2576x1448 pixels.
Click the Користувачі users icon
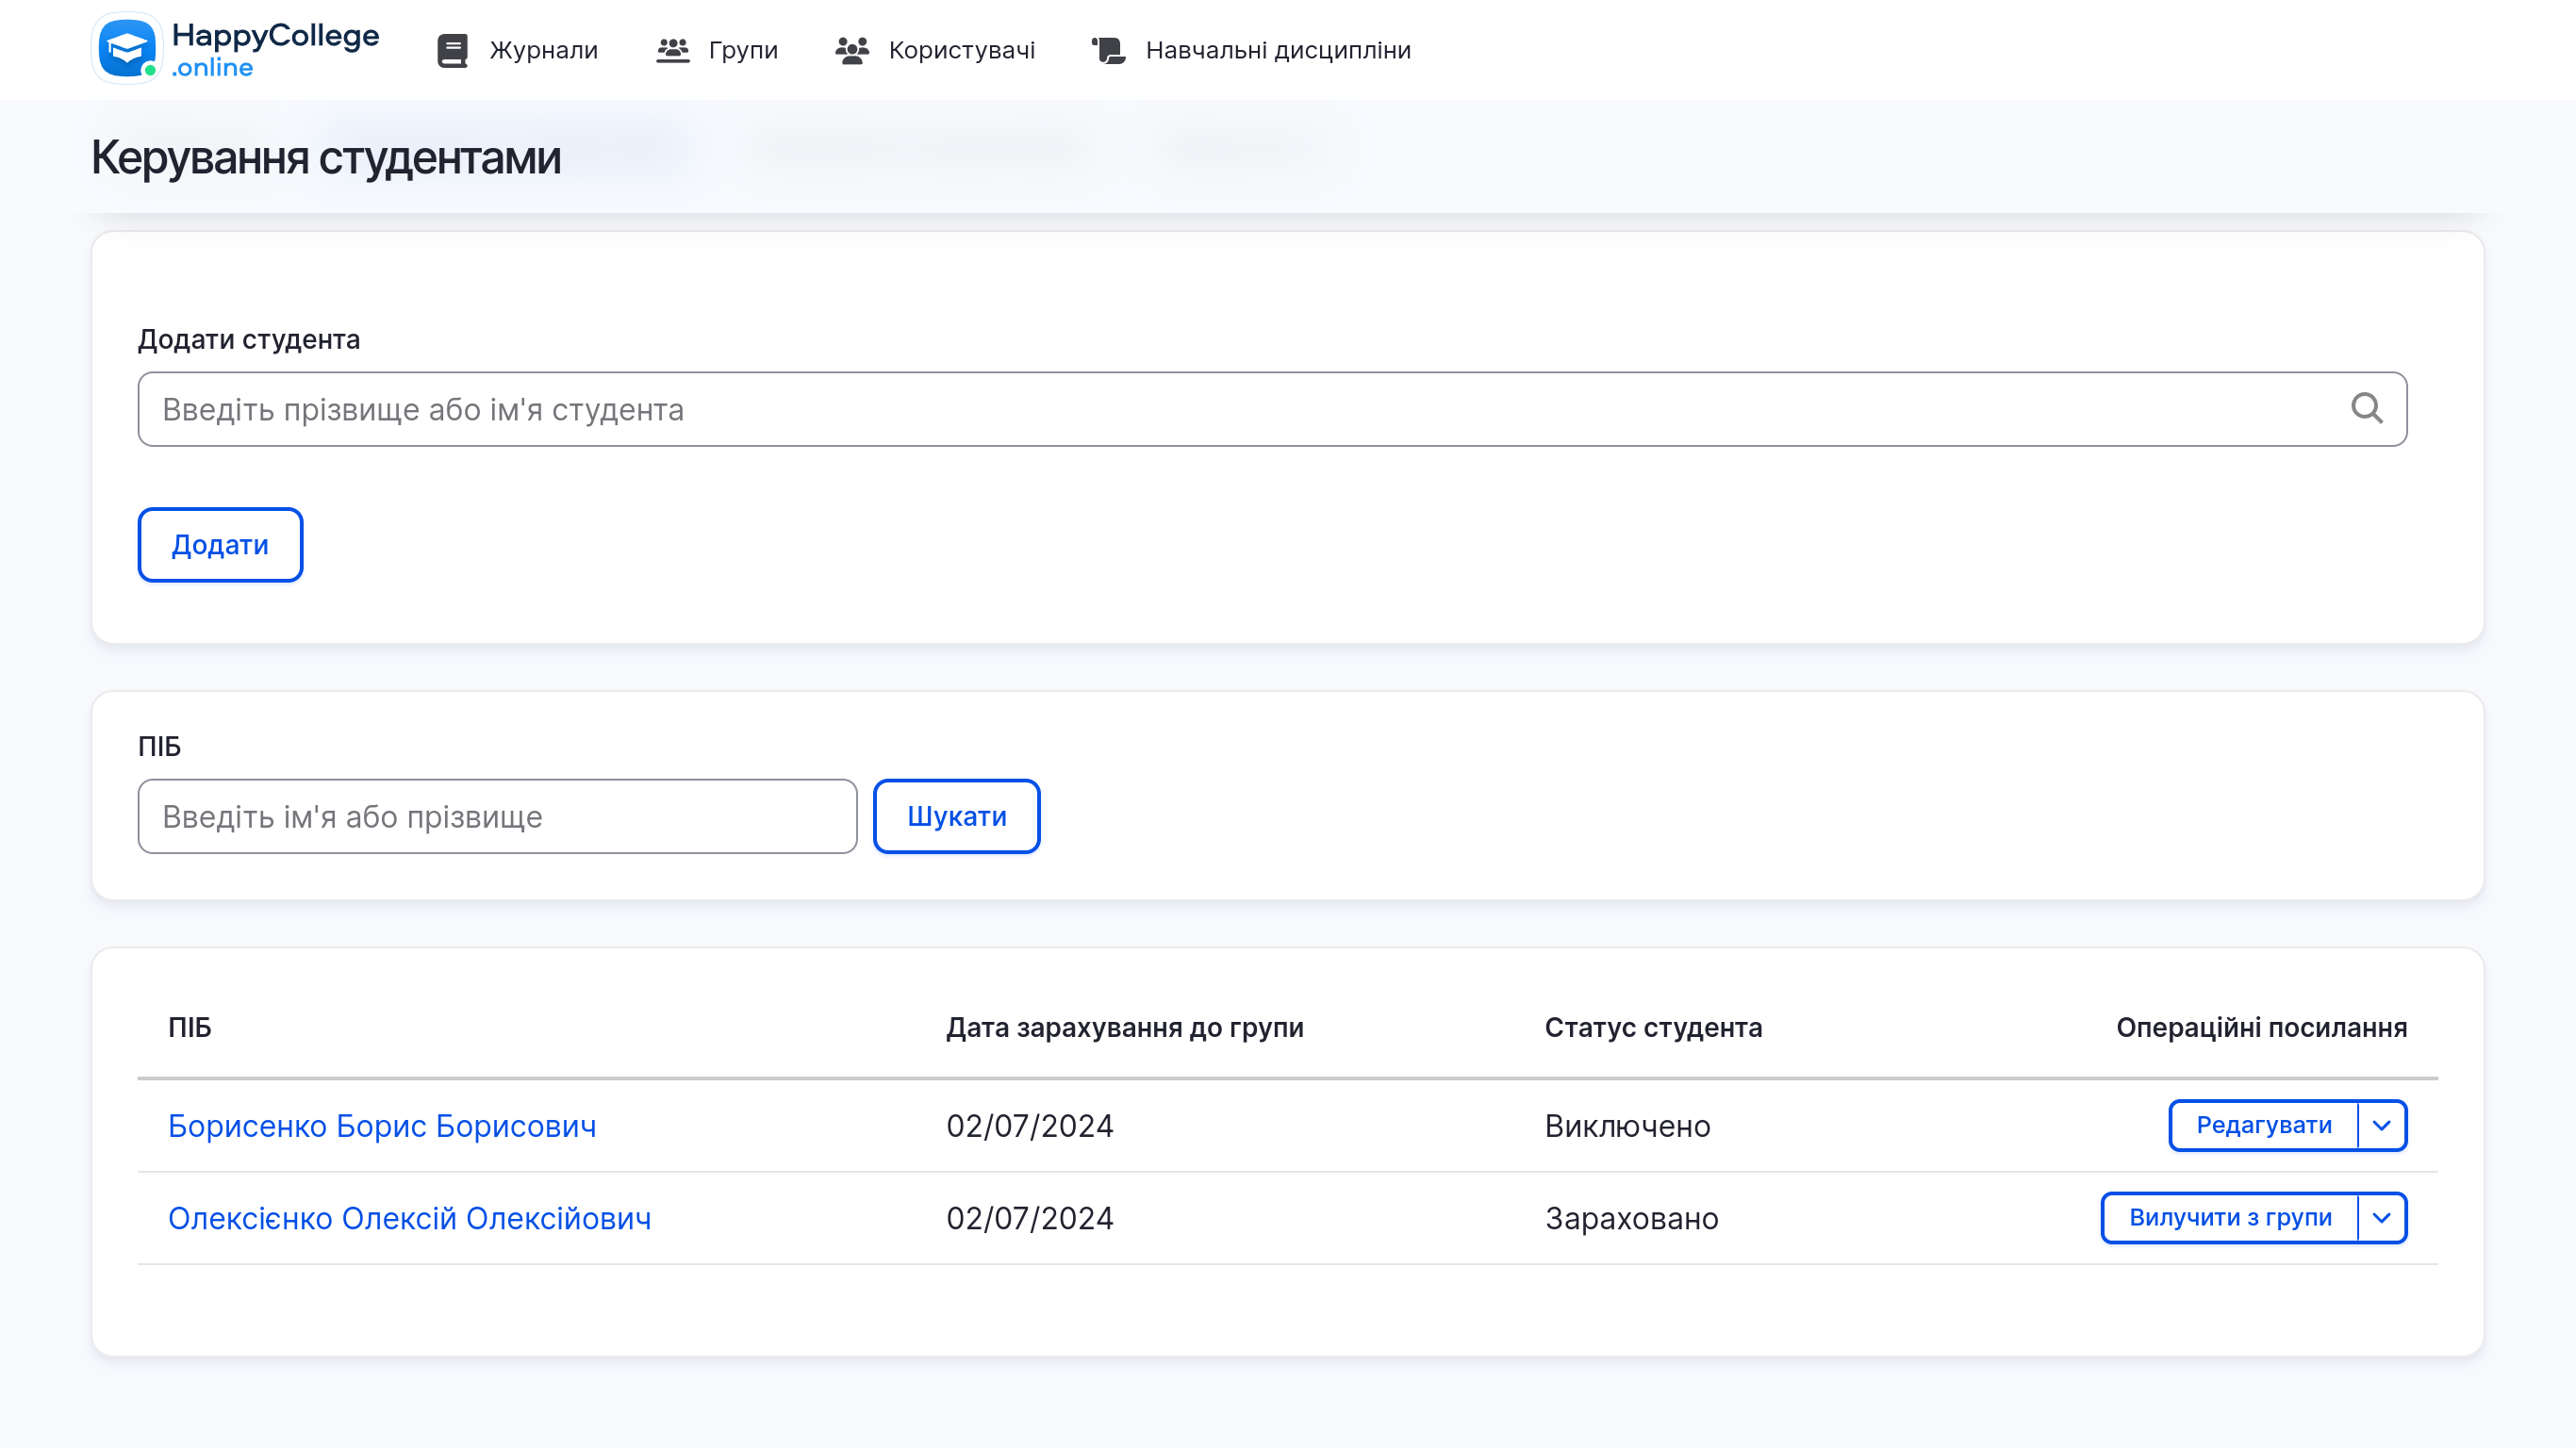[x=852, y=50]
